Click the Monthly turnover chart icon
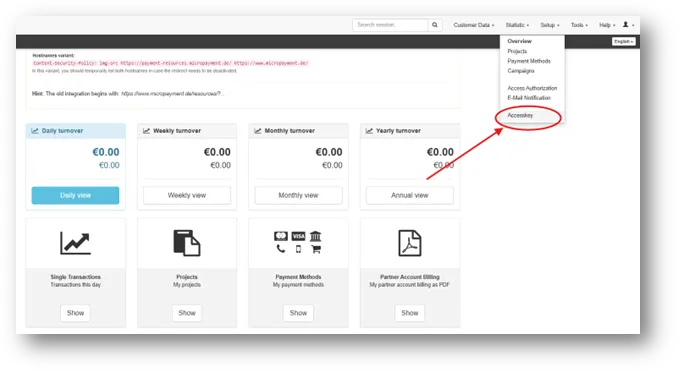 [258, 131]
